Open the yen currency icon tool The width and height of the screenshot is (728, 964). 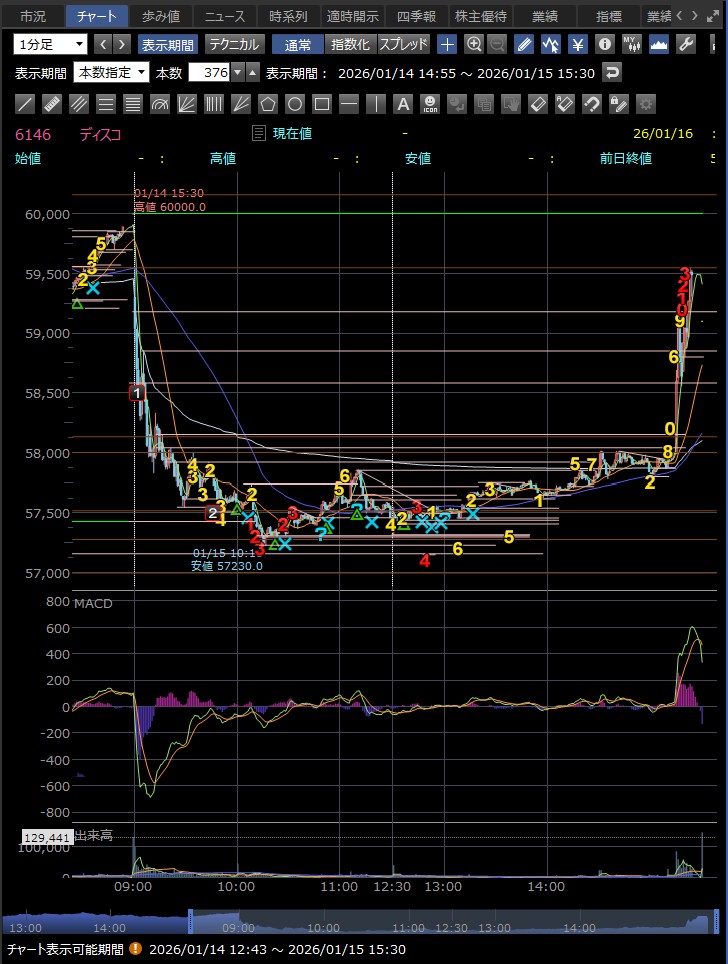578,44
